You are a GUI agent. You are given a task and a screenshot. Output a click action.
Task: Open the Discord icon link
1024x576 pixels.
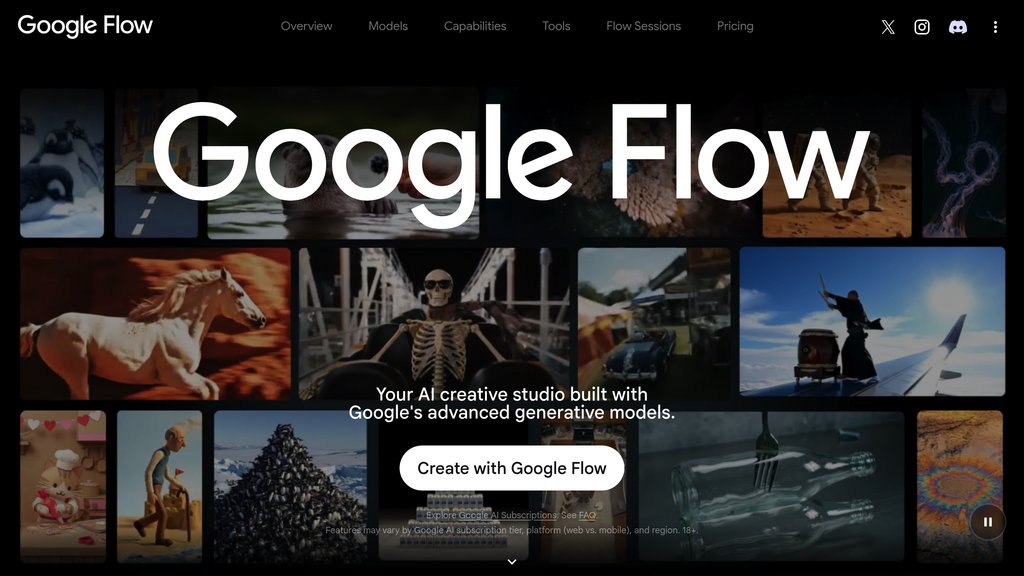957,27
